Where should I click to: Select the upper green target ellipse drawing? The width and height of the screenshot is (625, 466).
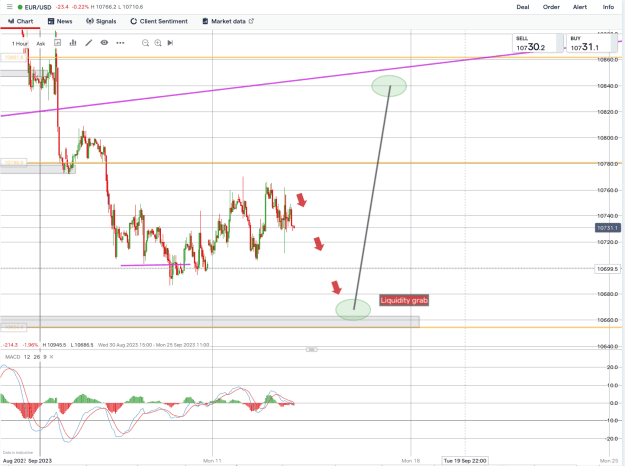click(389, 86)
